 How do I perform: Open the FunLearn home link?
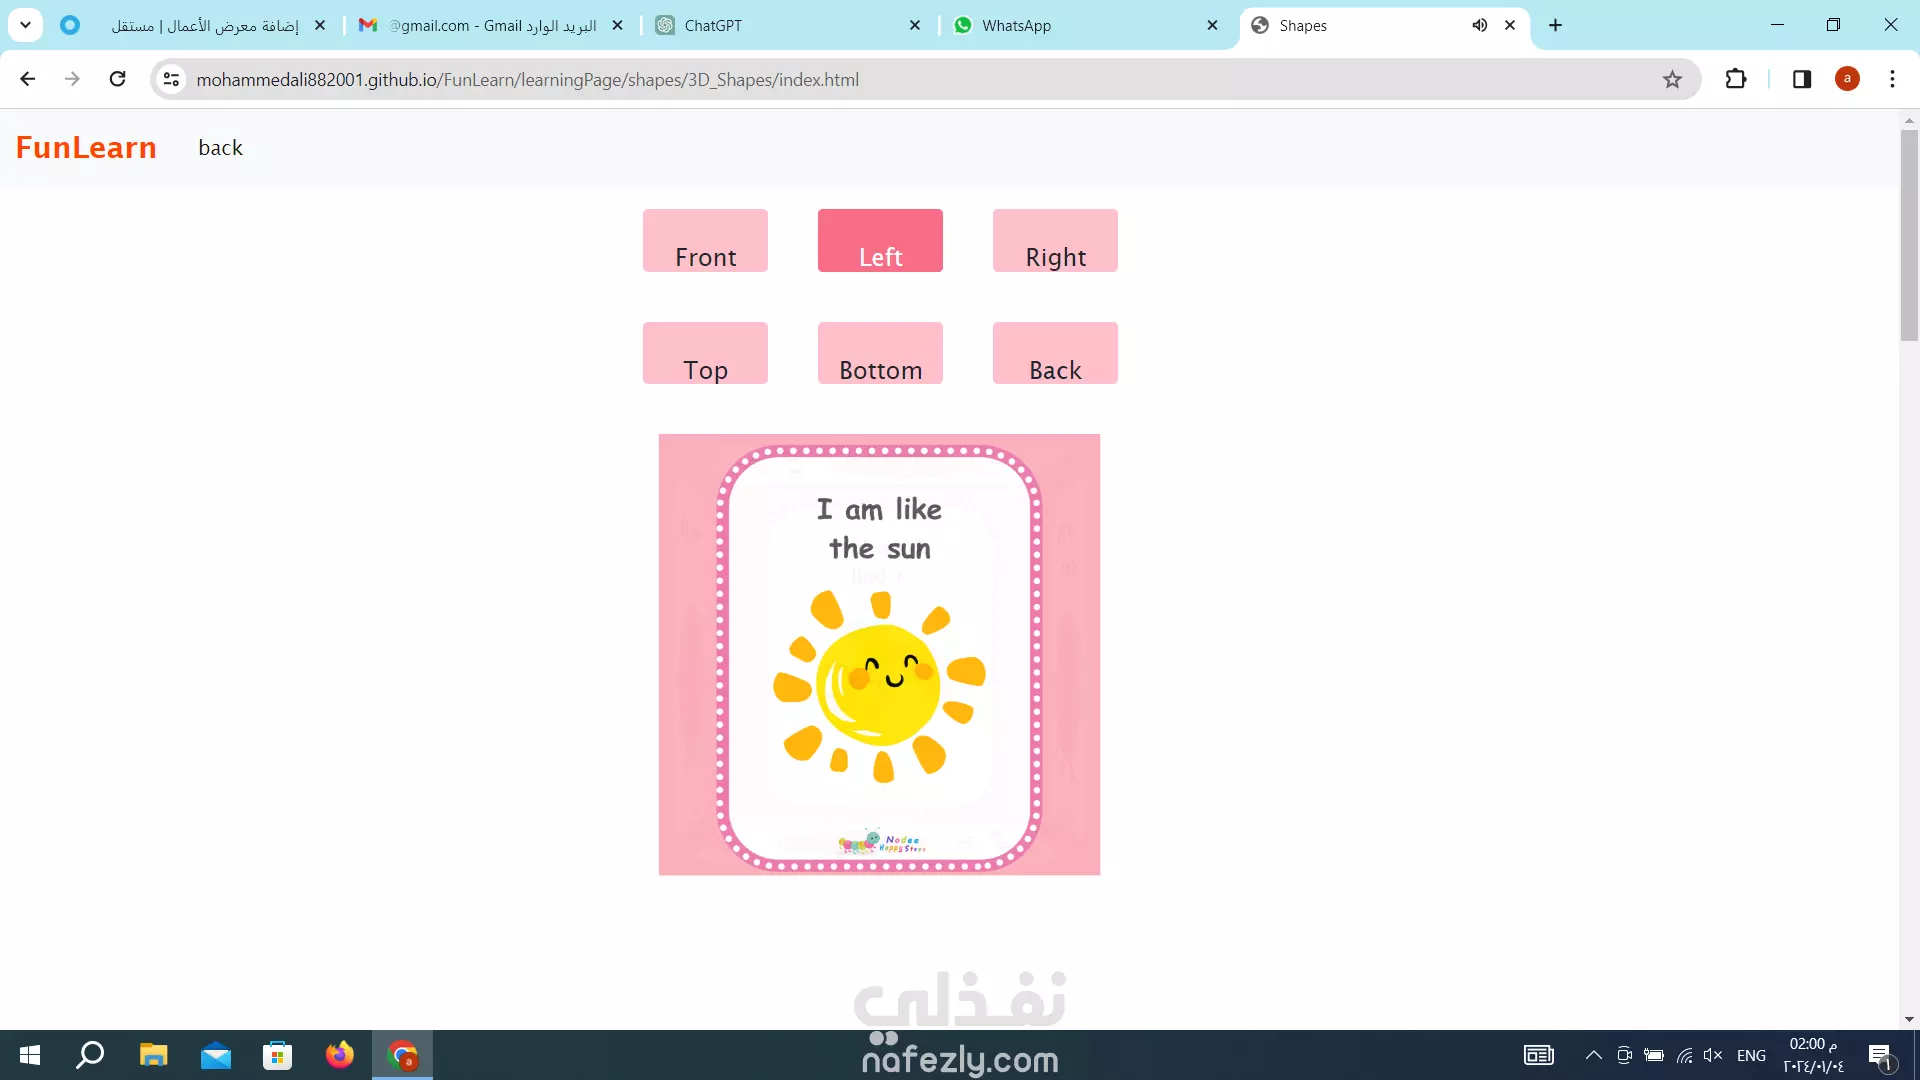(x=86, y=148)
